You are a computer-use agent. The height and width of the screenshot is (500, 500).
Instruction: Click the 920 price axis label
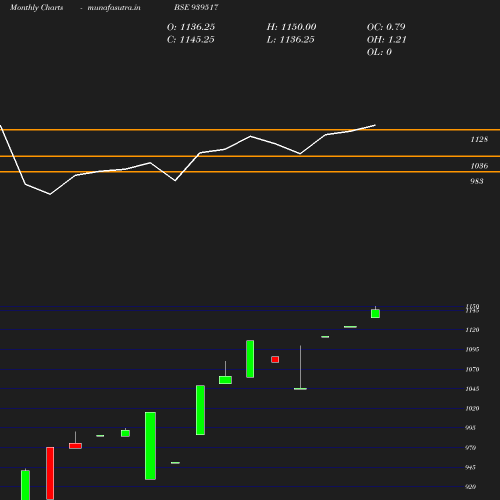470,487
